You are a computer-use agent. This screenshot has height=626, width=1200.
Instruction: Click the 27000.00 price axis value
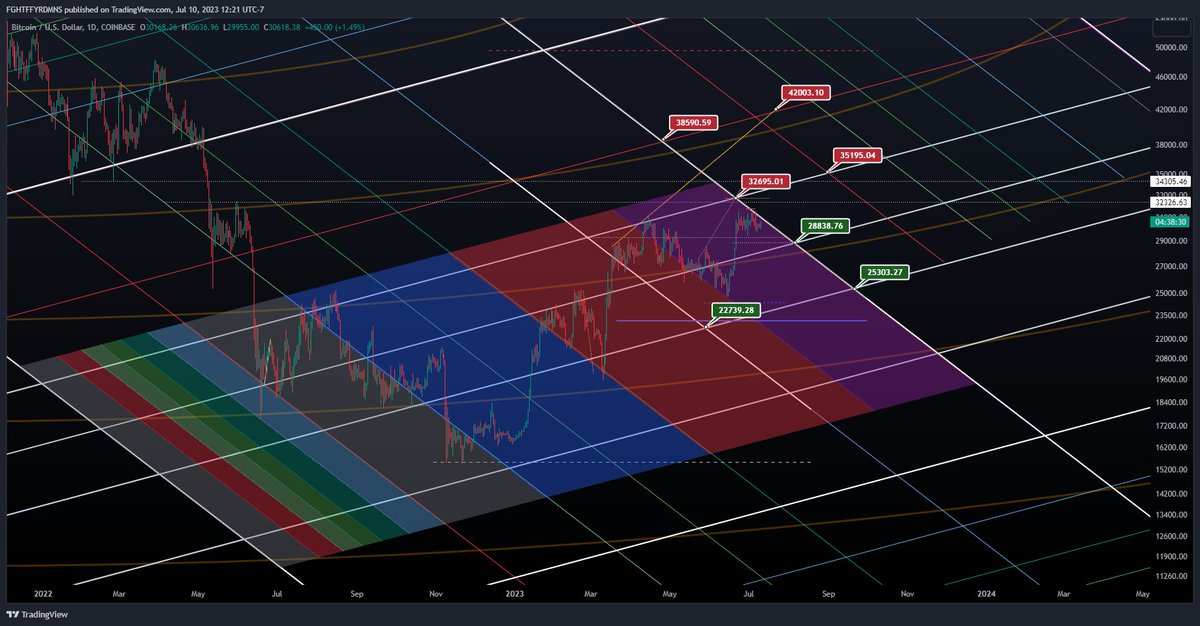(1169, 267)
